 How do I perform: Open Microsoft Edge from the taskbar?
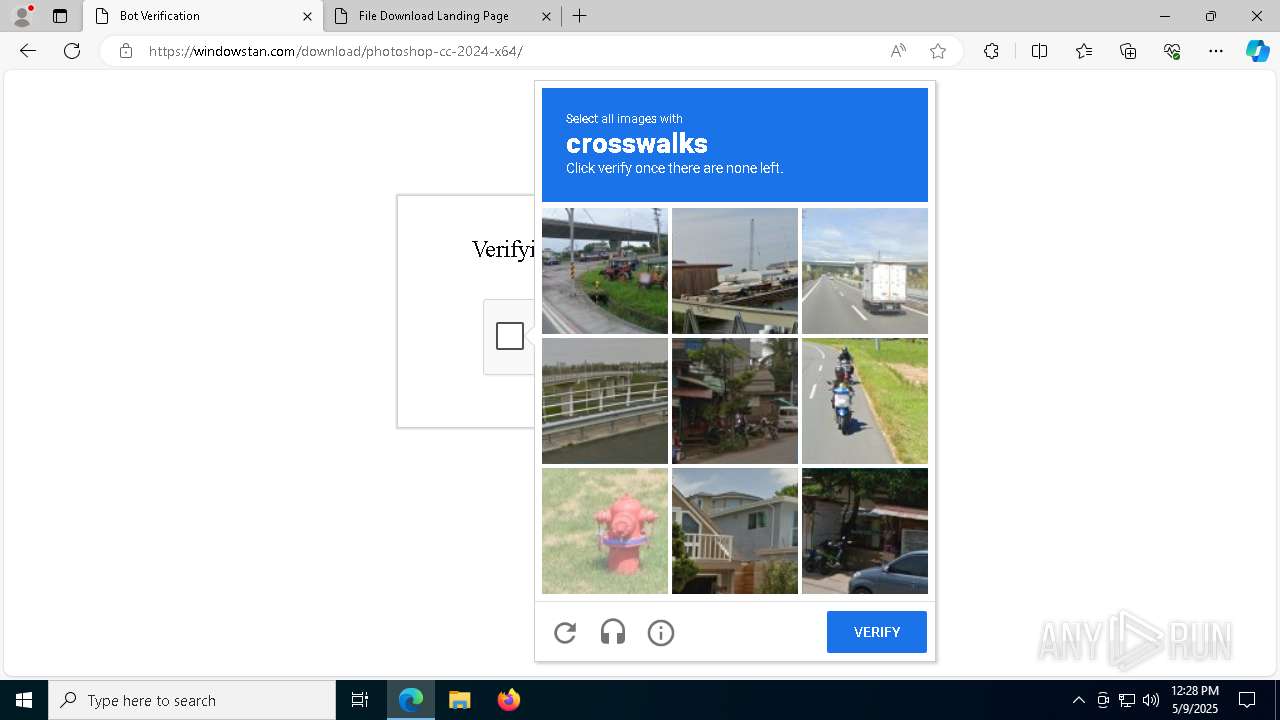pyautogui.click(x=411, y=700)
